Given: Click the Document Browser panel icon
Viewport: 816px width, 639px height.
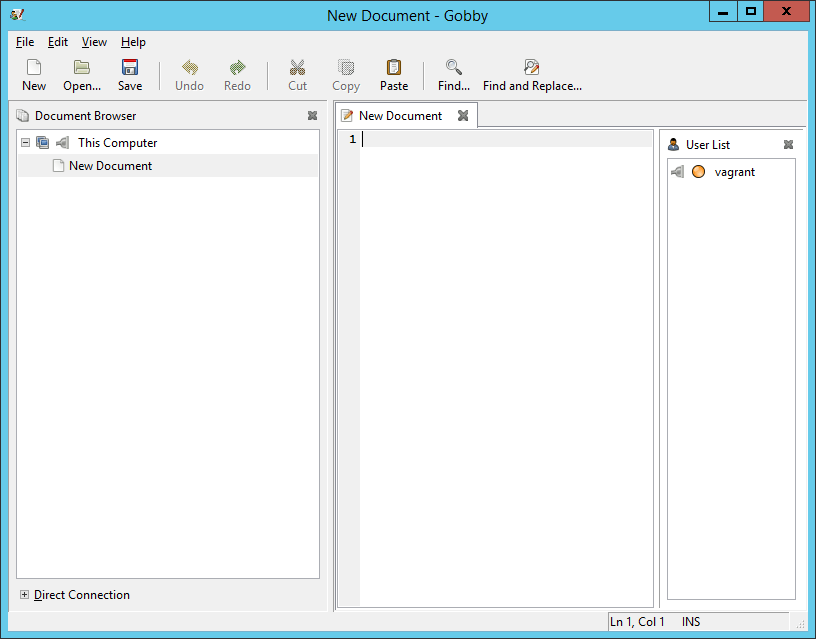Looking at the screenshot, I should click(22, 116).
